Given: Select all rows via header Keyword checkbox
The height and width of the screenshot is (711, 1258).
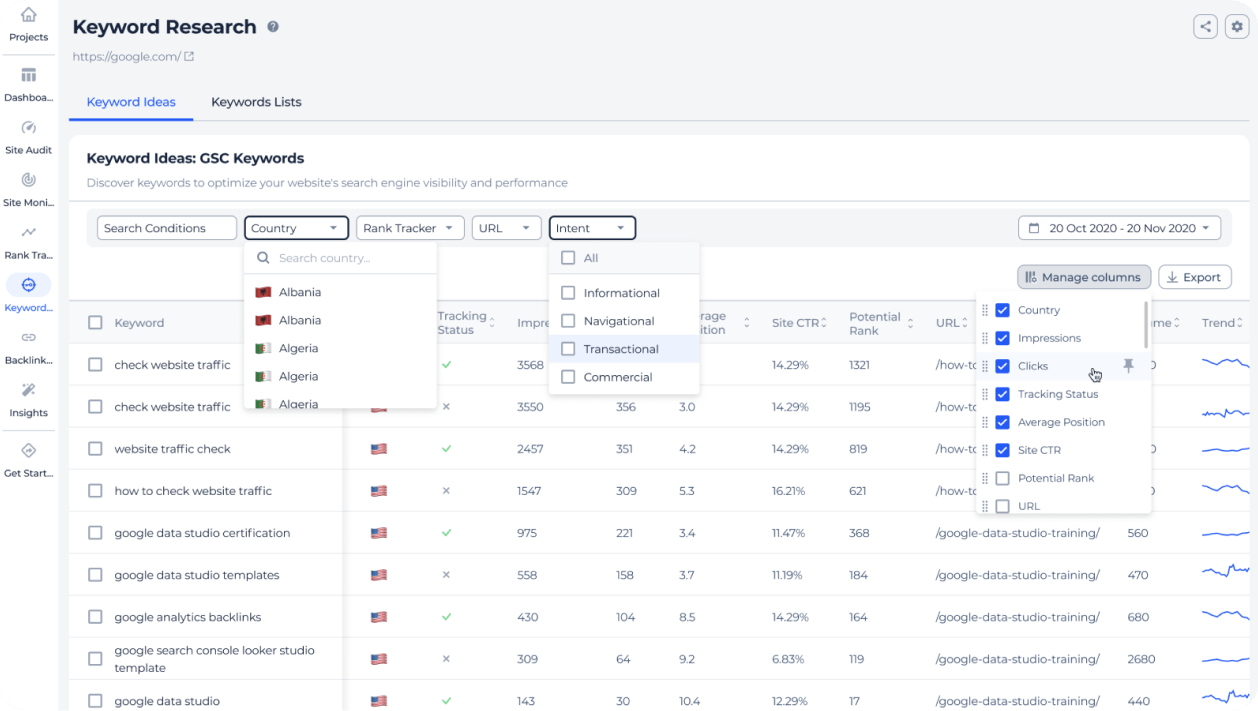Looking at the screenshot, I should pos(95,323).
